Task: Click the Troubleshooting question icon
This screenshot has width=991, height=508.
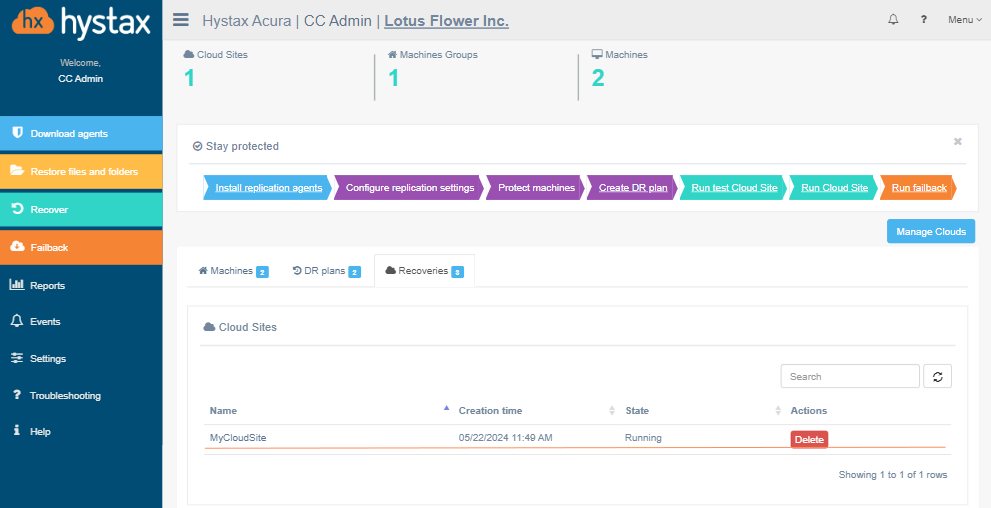Action: tap(17, 395)
